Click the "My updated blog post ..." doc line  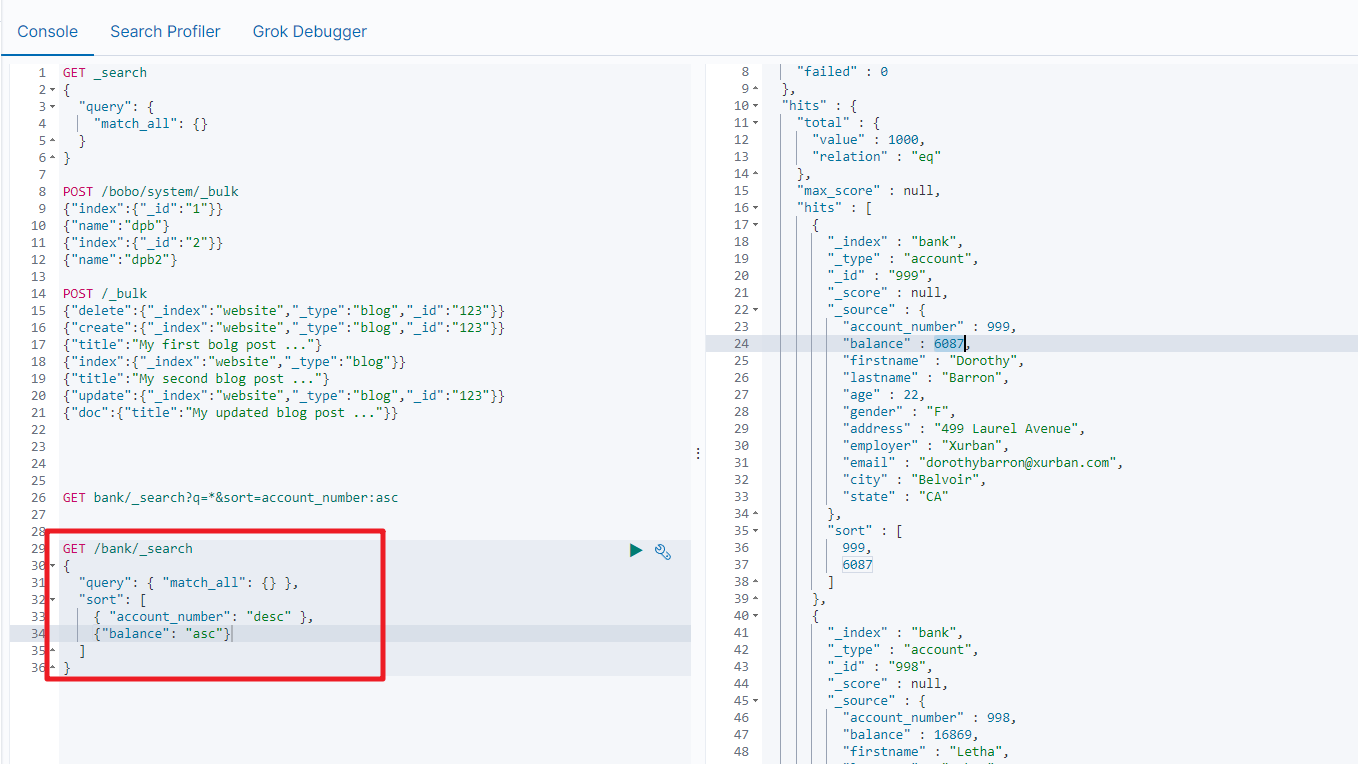click(x=231, y=413)
